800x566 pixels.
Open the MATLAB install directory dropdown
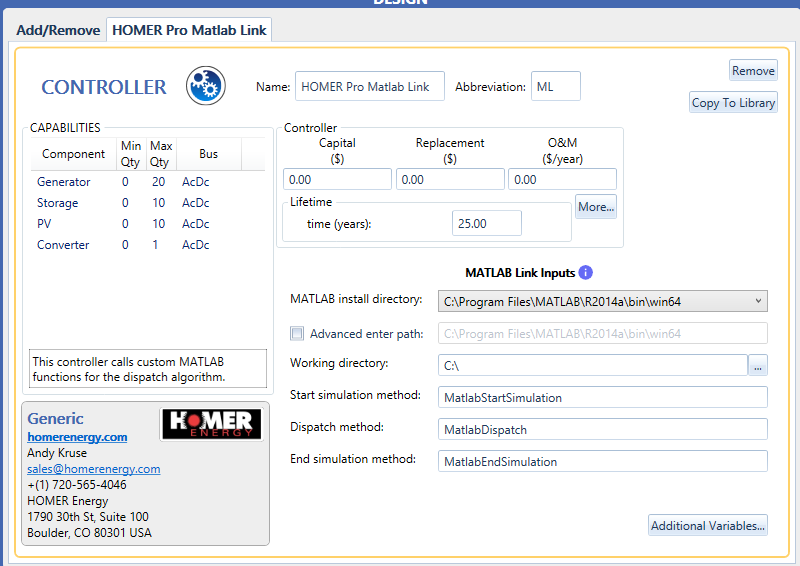[603, 301]
